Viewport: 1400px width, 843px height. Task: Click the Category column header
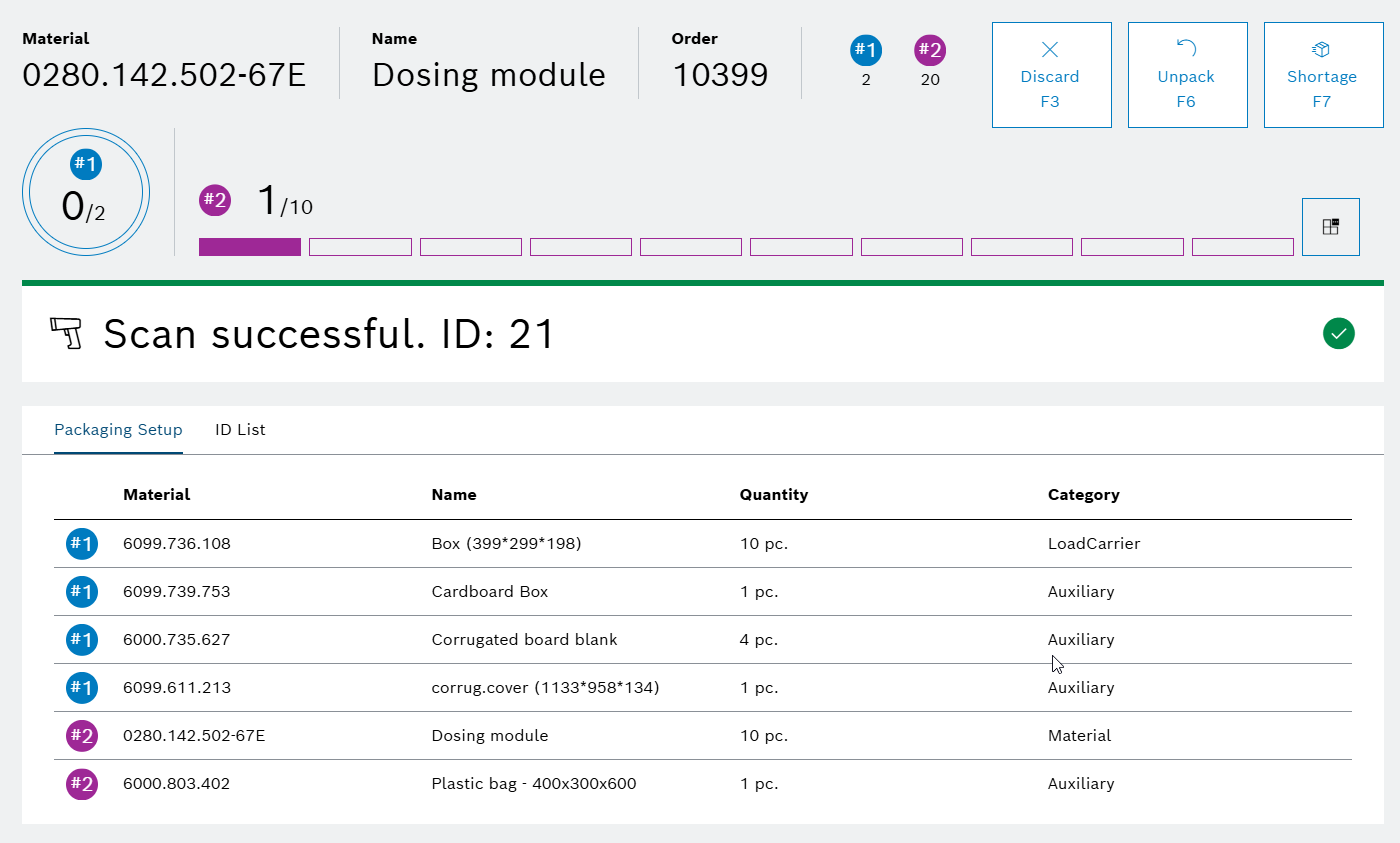pos(1083,495)
